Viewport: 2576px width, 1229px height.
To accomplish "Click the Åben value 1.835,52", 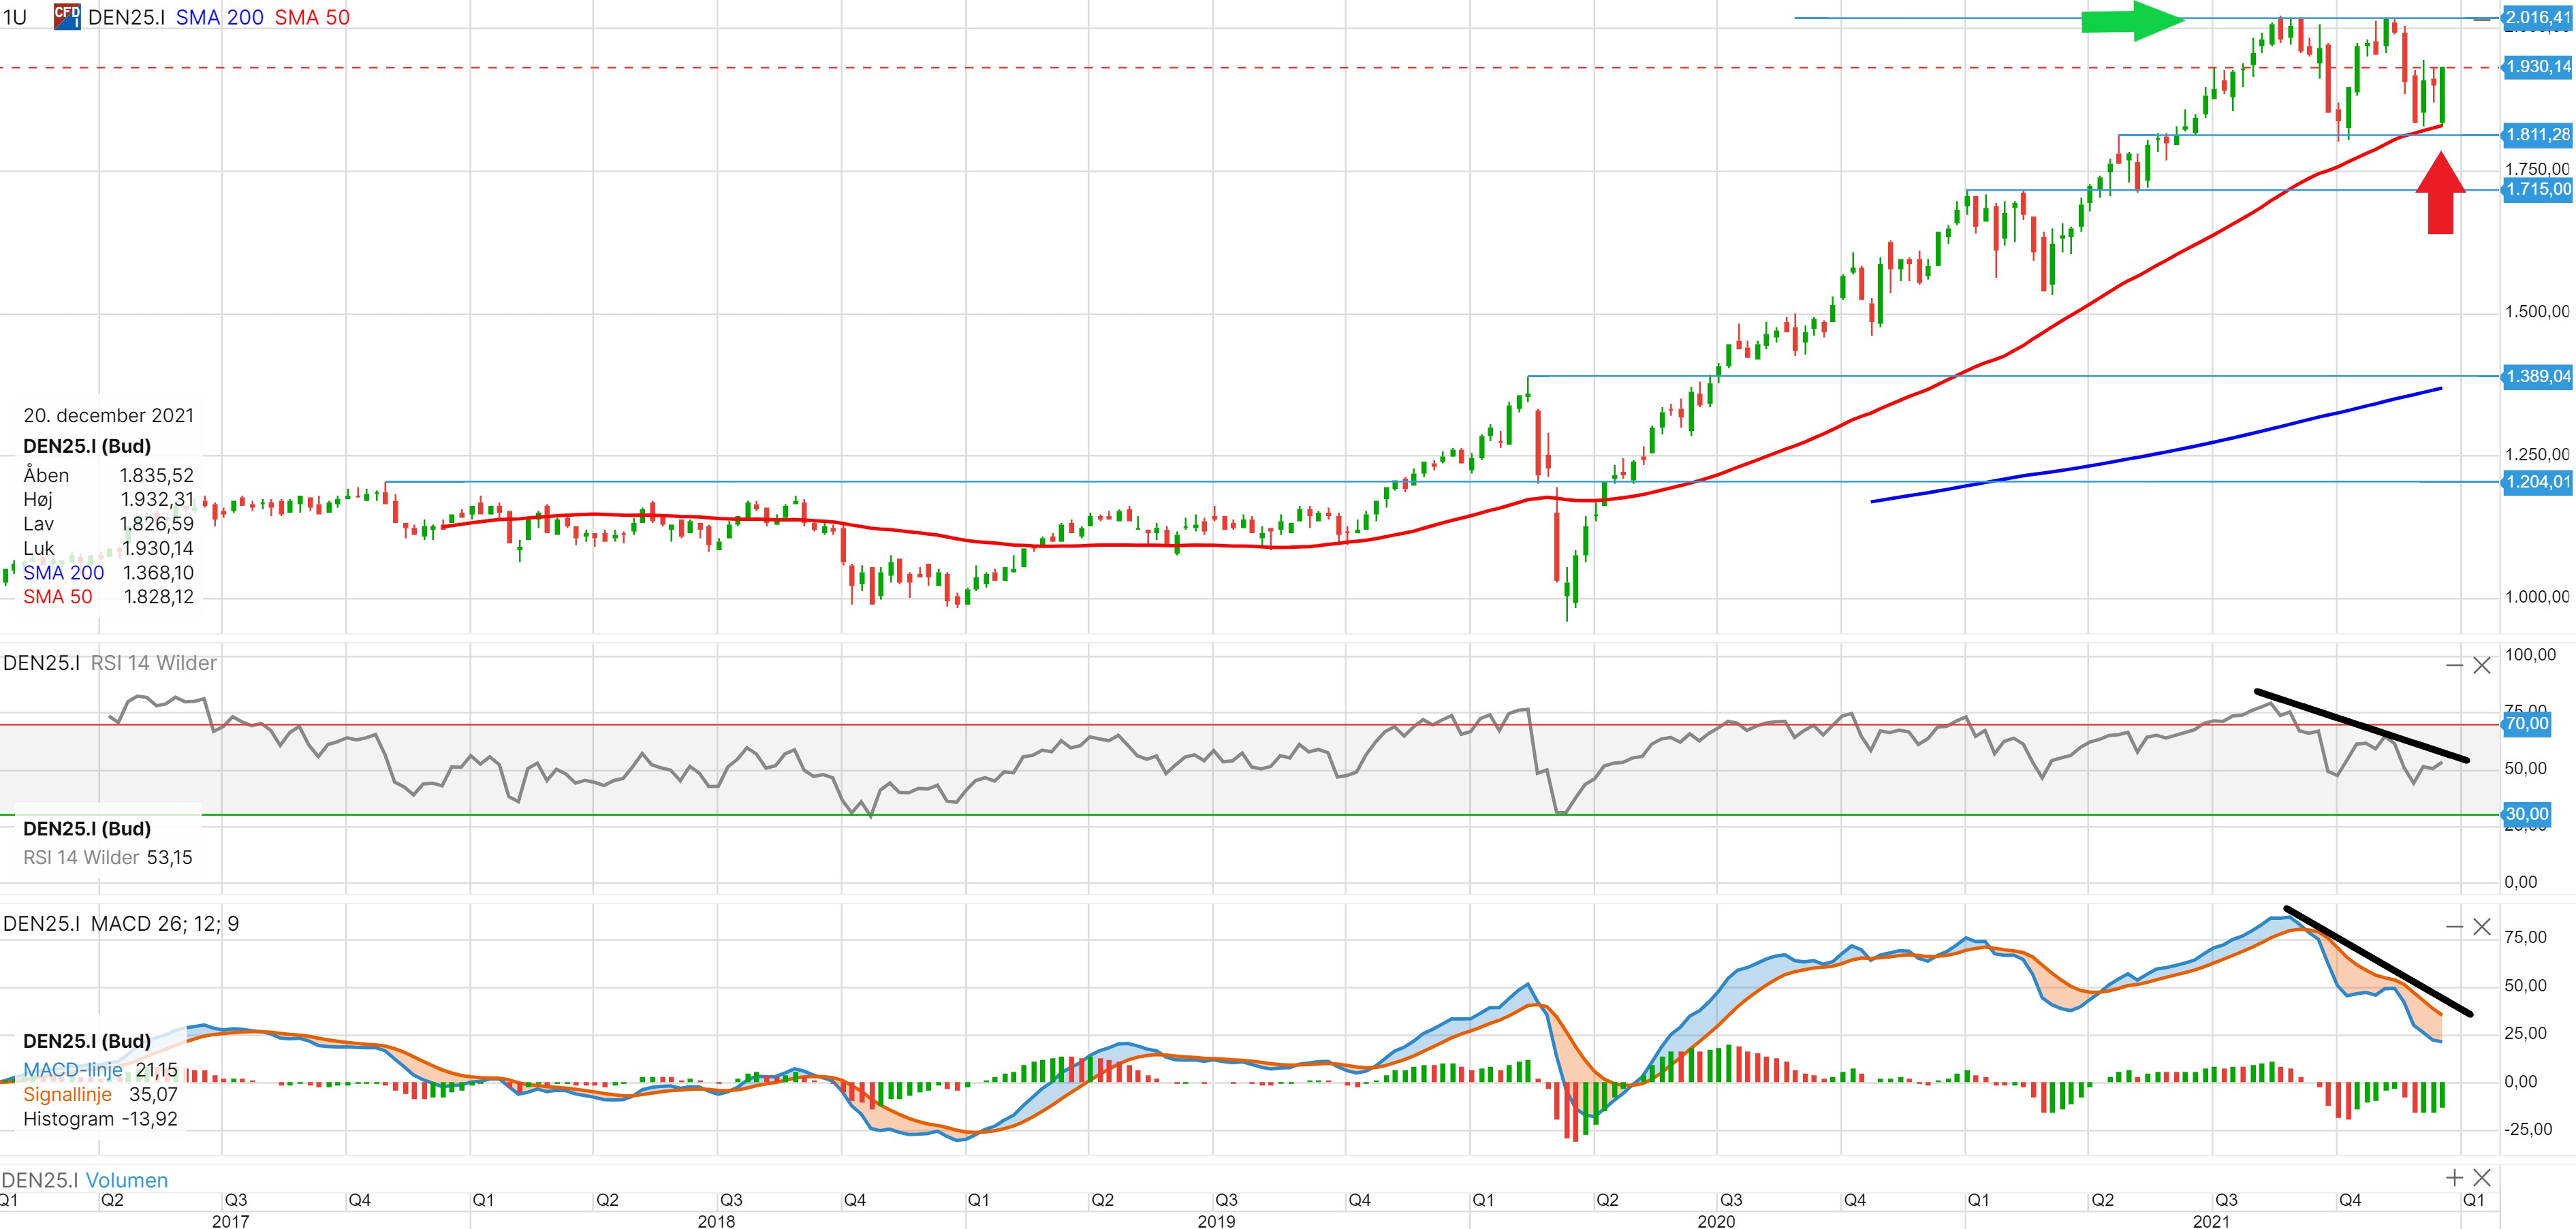I will [x=157, y=476].
